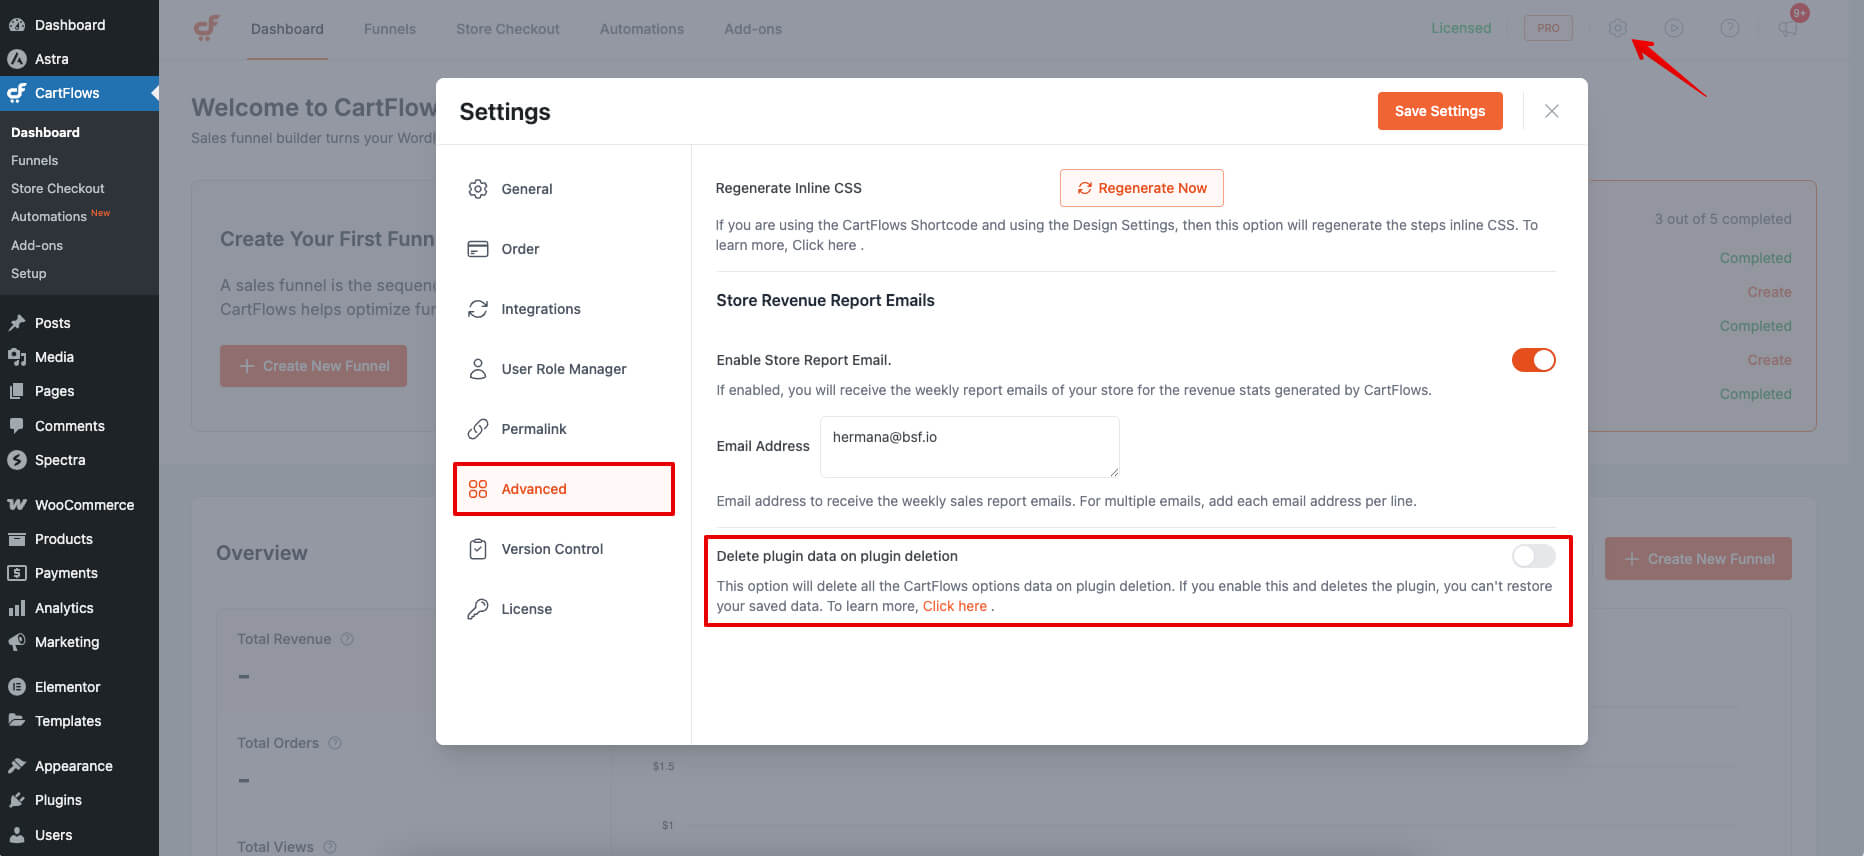This screenshot has height=856, width=1864.
Task: Switch to Automations top tab
Action: pyautogui.click(x=642, y=29)
